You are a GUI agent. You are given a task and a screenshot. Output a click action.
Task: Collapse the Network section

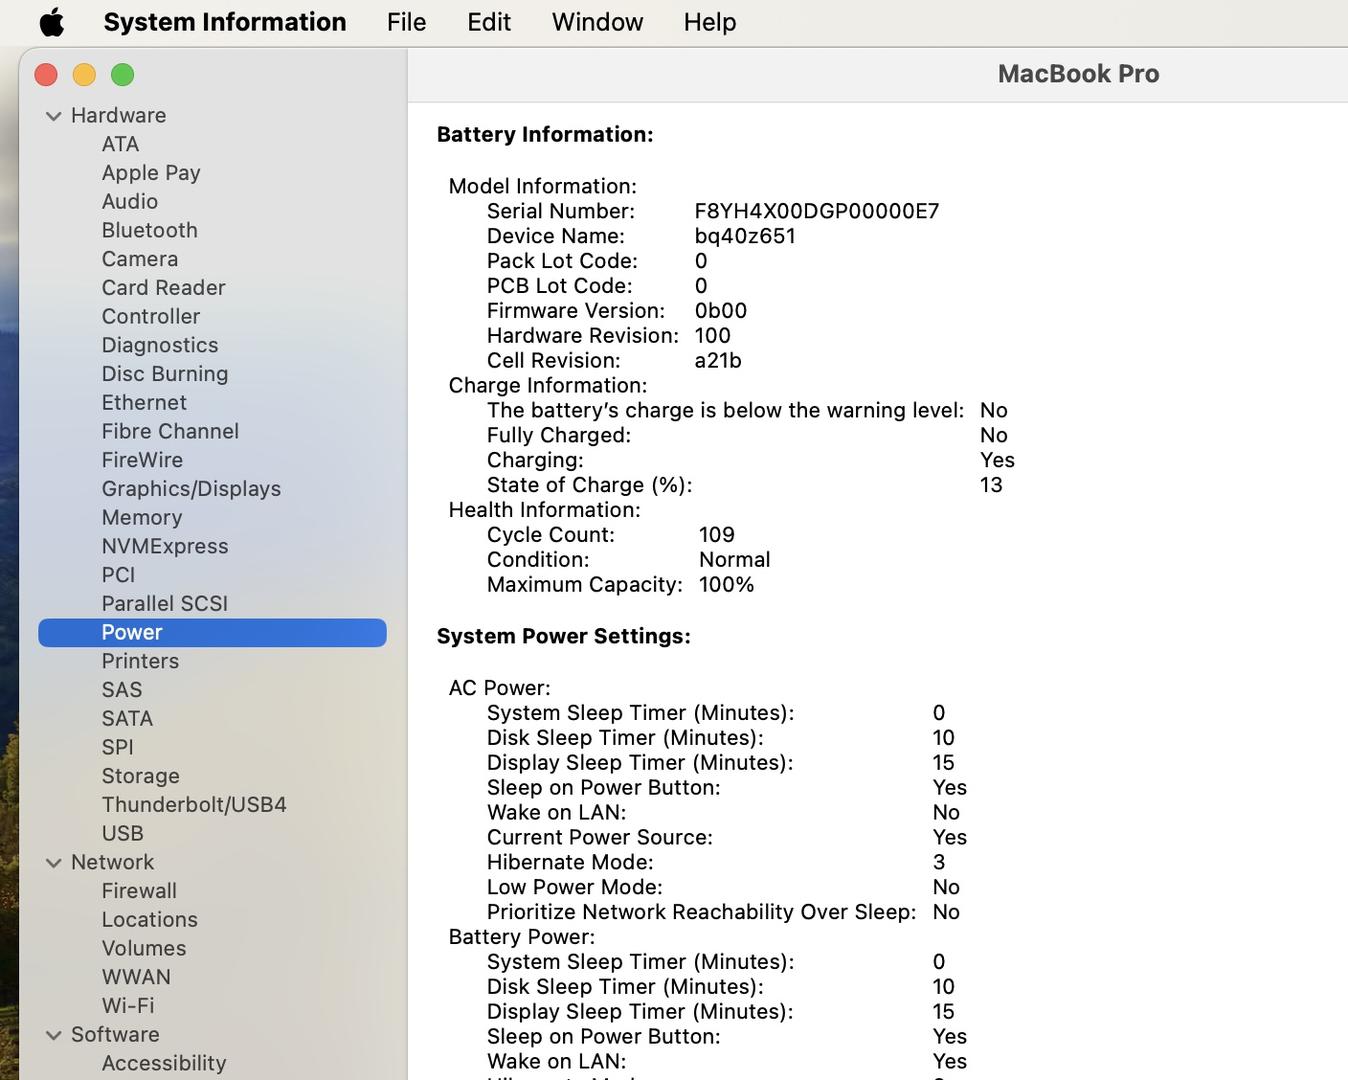tap(54, 863)
